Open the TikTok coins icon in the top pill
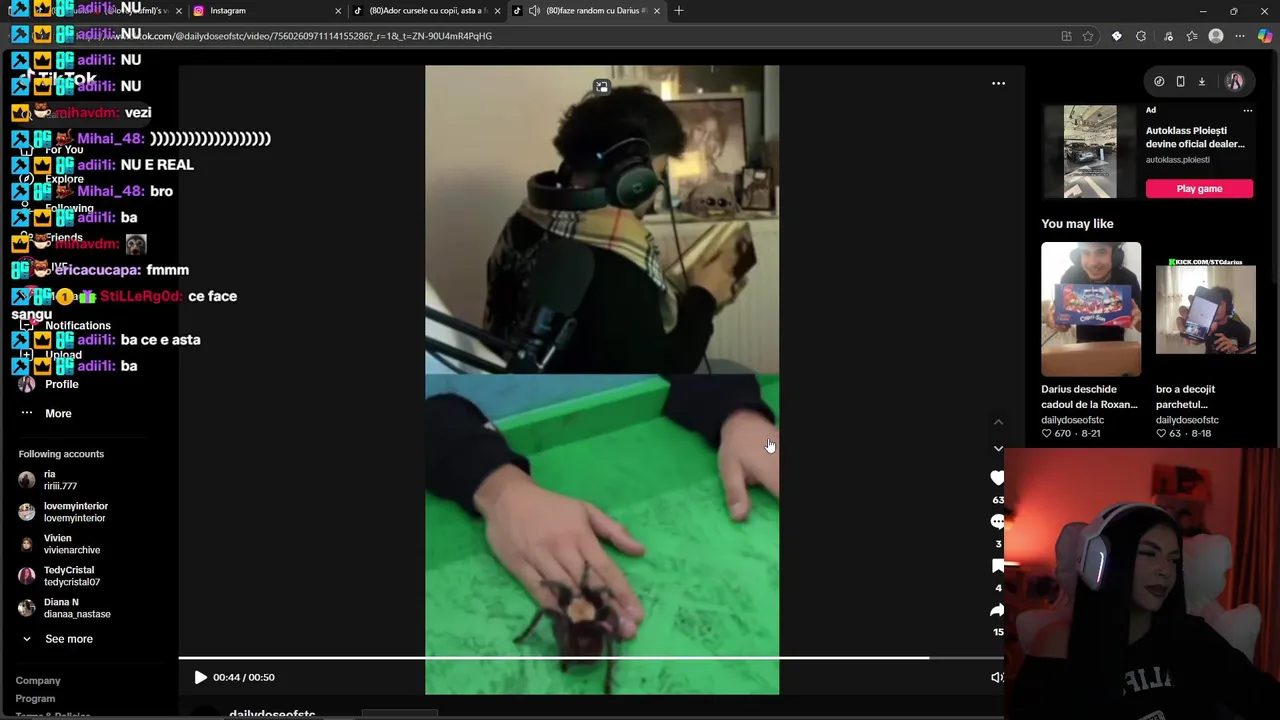This screenshot has width=1280, height=720. coord(1159,82)
